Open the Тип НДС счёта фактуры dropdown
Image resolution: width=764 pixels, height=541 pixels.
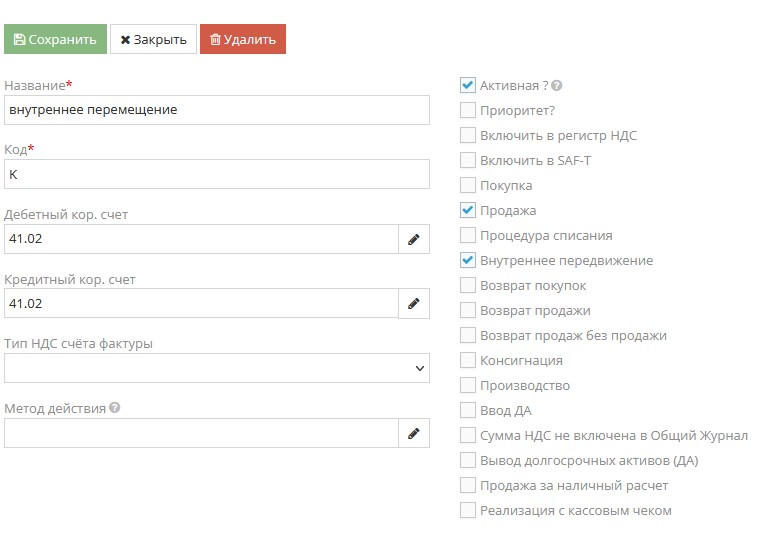click(216, 368)
